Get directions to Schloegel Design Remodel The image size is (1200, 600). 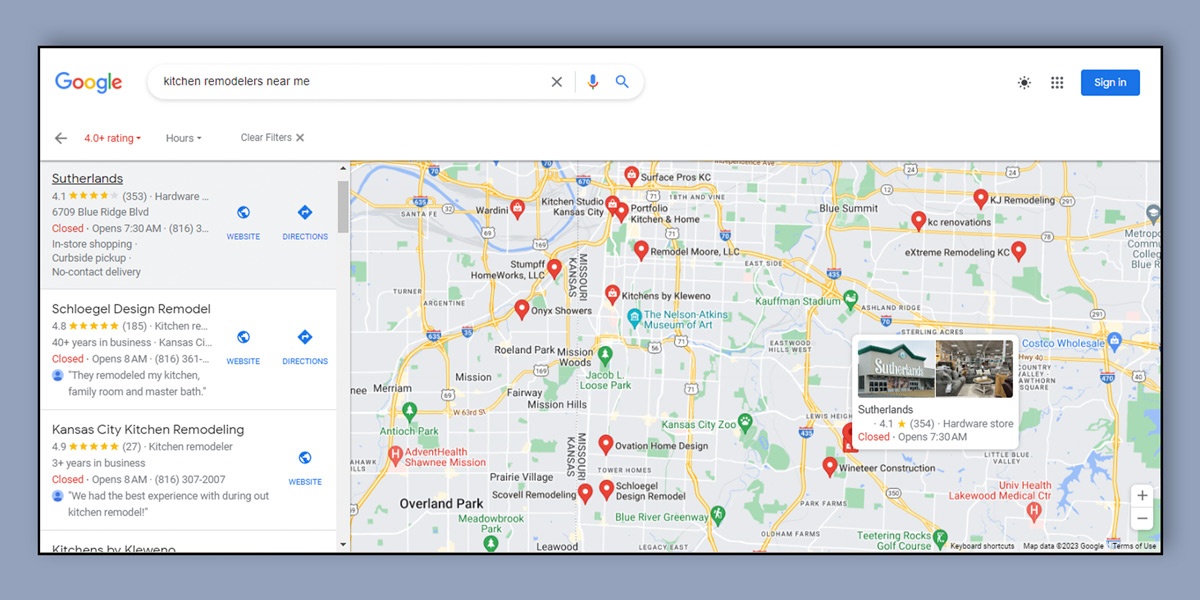point(305,338)
